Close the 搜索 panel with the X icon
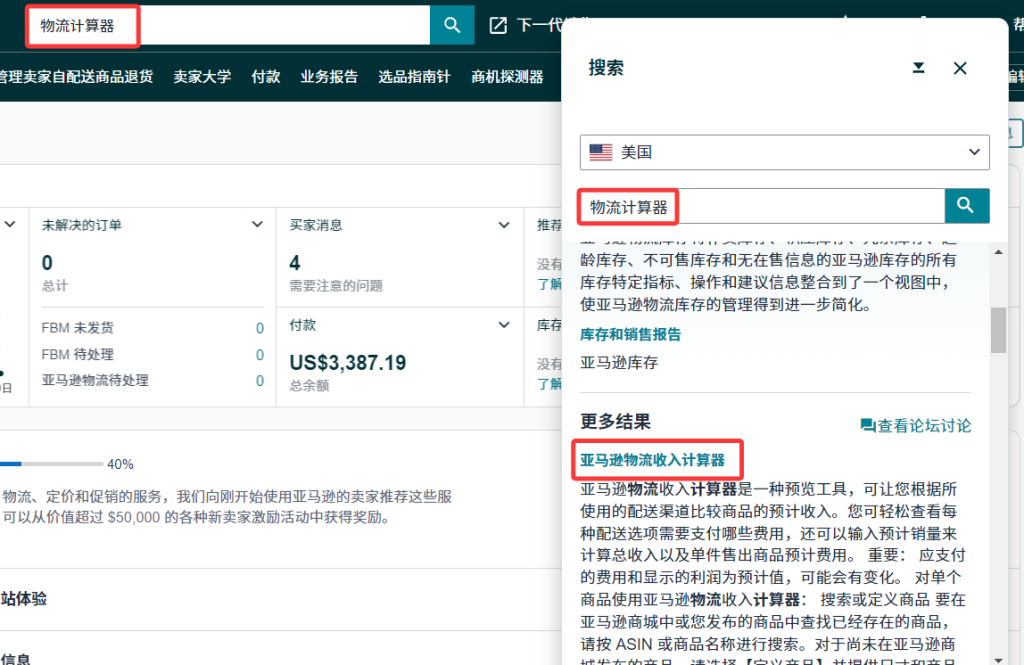This screenshot has height=665, width=1024. click(960, 68)
